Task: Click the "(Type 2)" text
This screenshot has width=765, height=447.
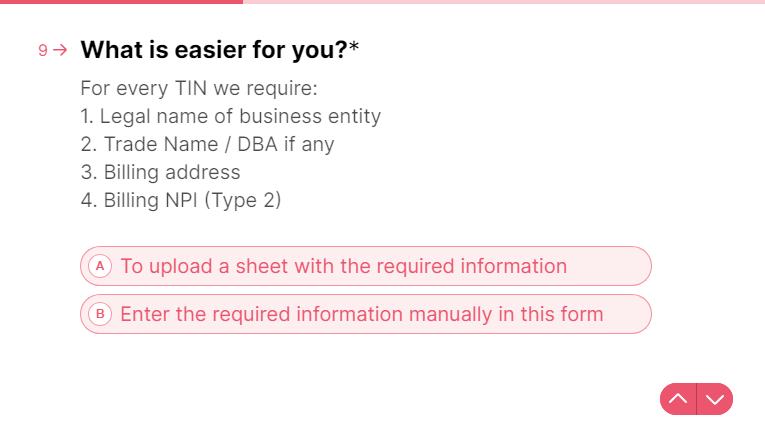Action: click(242, 201)
